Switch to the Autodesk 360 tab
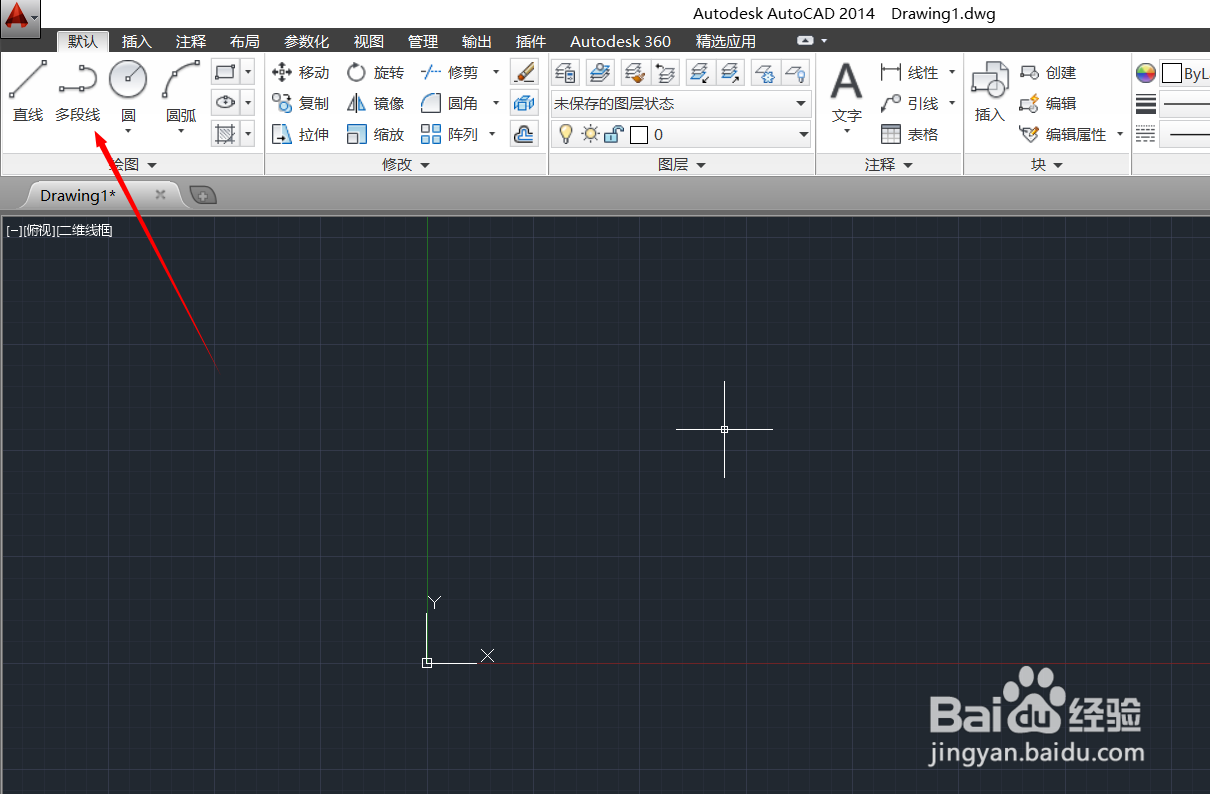 pos(620,41)
